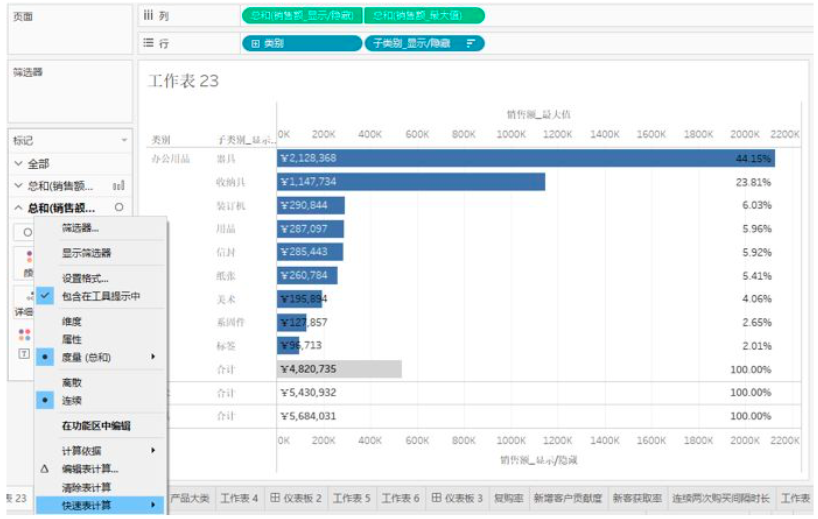The width and height of the screenshot is (818, 519).
Task: Select the bar labeled ¥2,128,368
Action: pyautogui.click(x=526, y=158)
